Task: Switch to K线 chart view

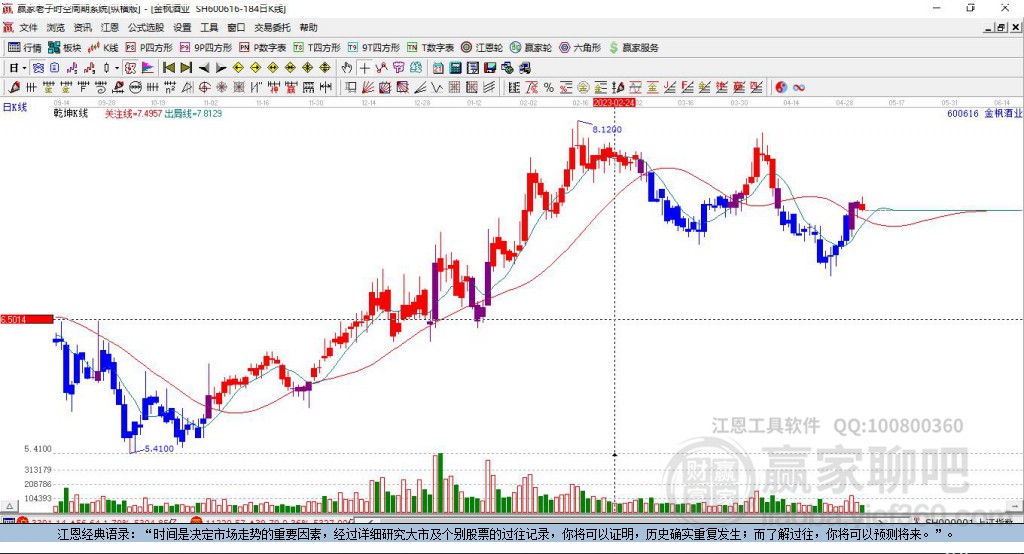Action: tap(103, 48)
